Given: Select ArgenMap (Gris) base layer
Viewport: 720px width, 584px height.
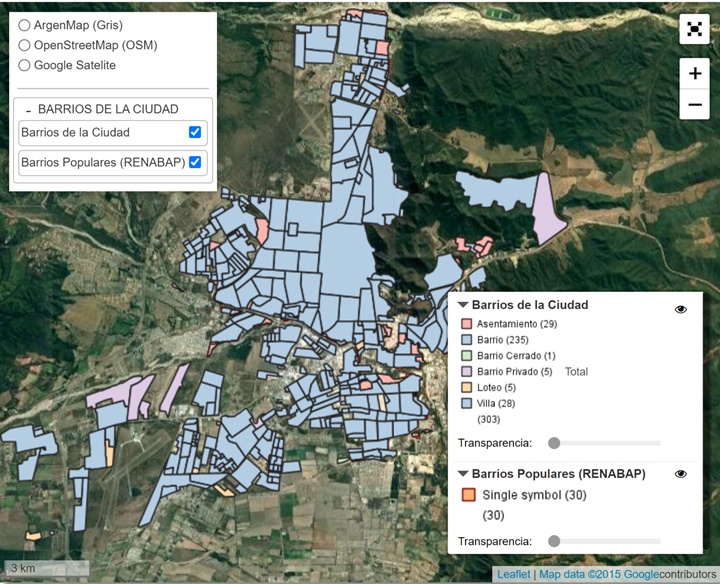Looking at the screenshot, I should [x=24, y=25].
